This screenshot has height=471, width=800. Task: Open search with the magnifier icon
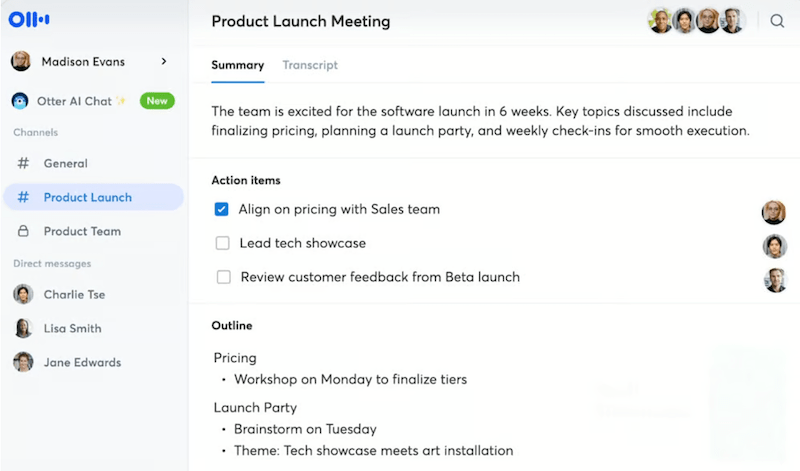(777, 21)
